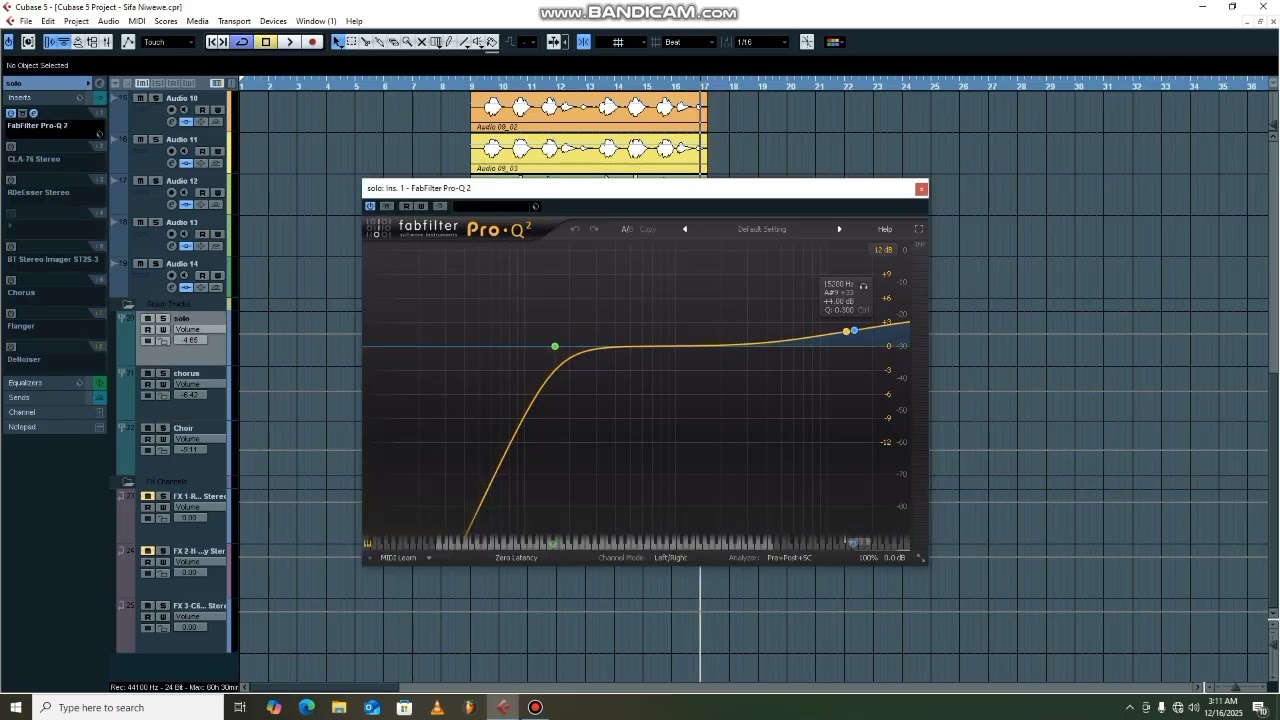The height and width of the screenshot is (720, 1280).
Task: Click Go to previous marker transport button
Action: [211, 42]
